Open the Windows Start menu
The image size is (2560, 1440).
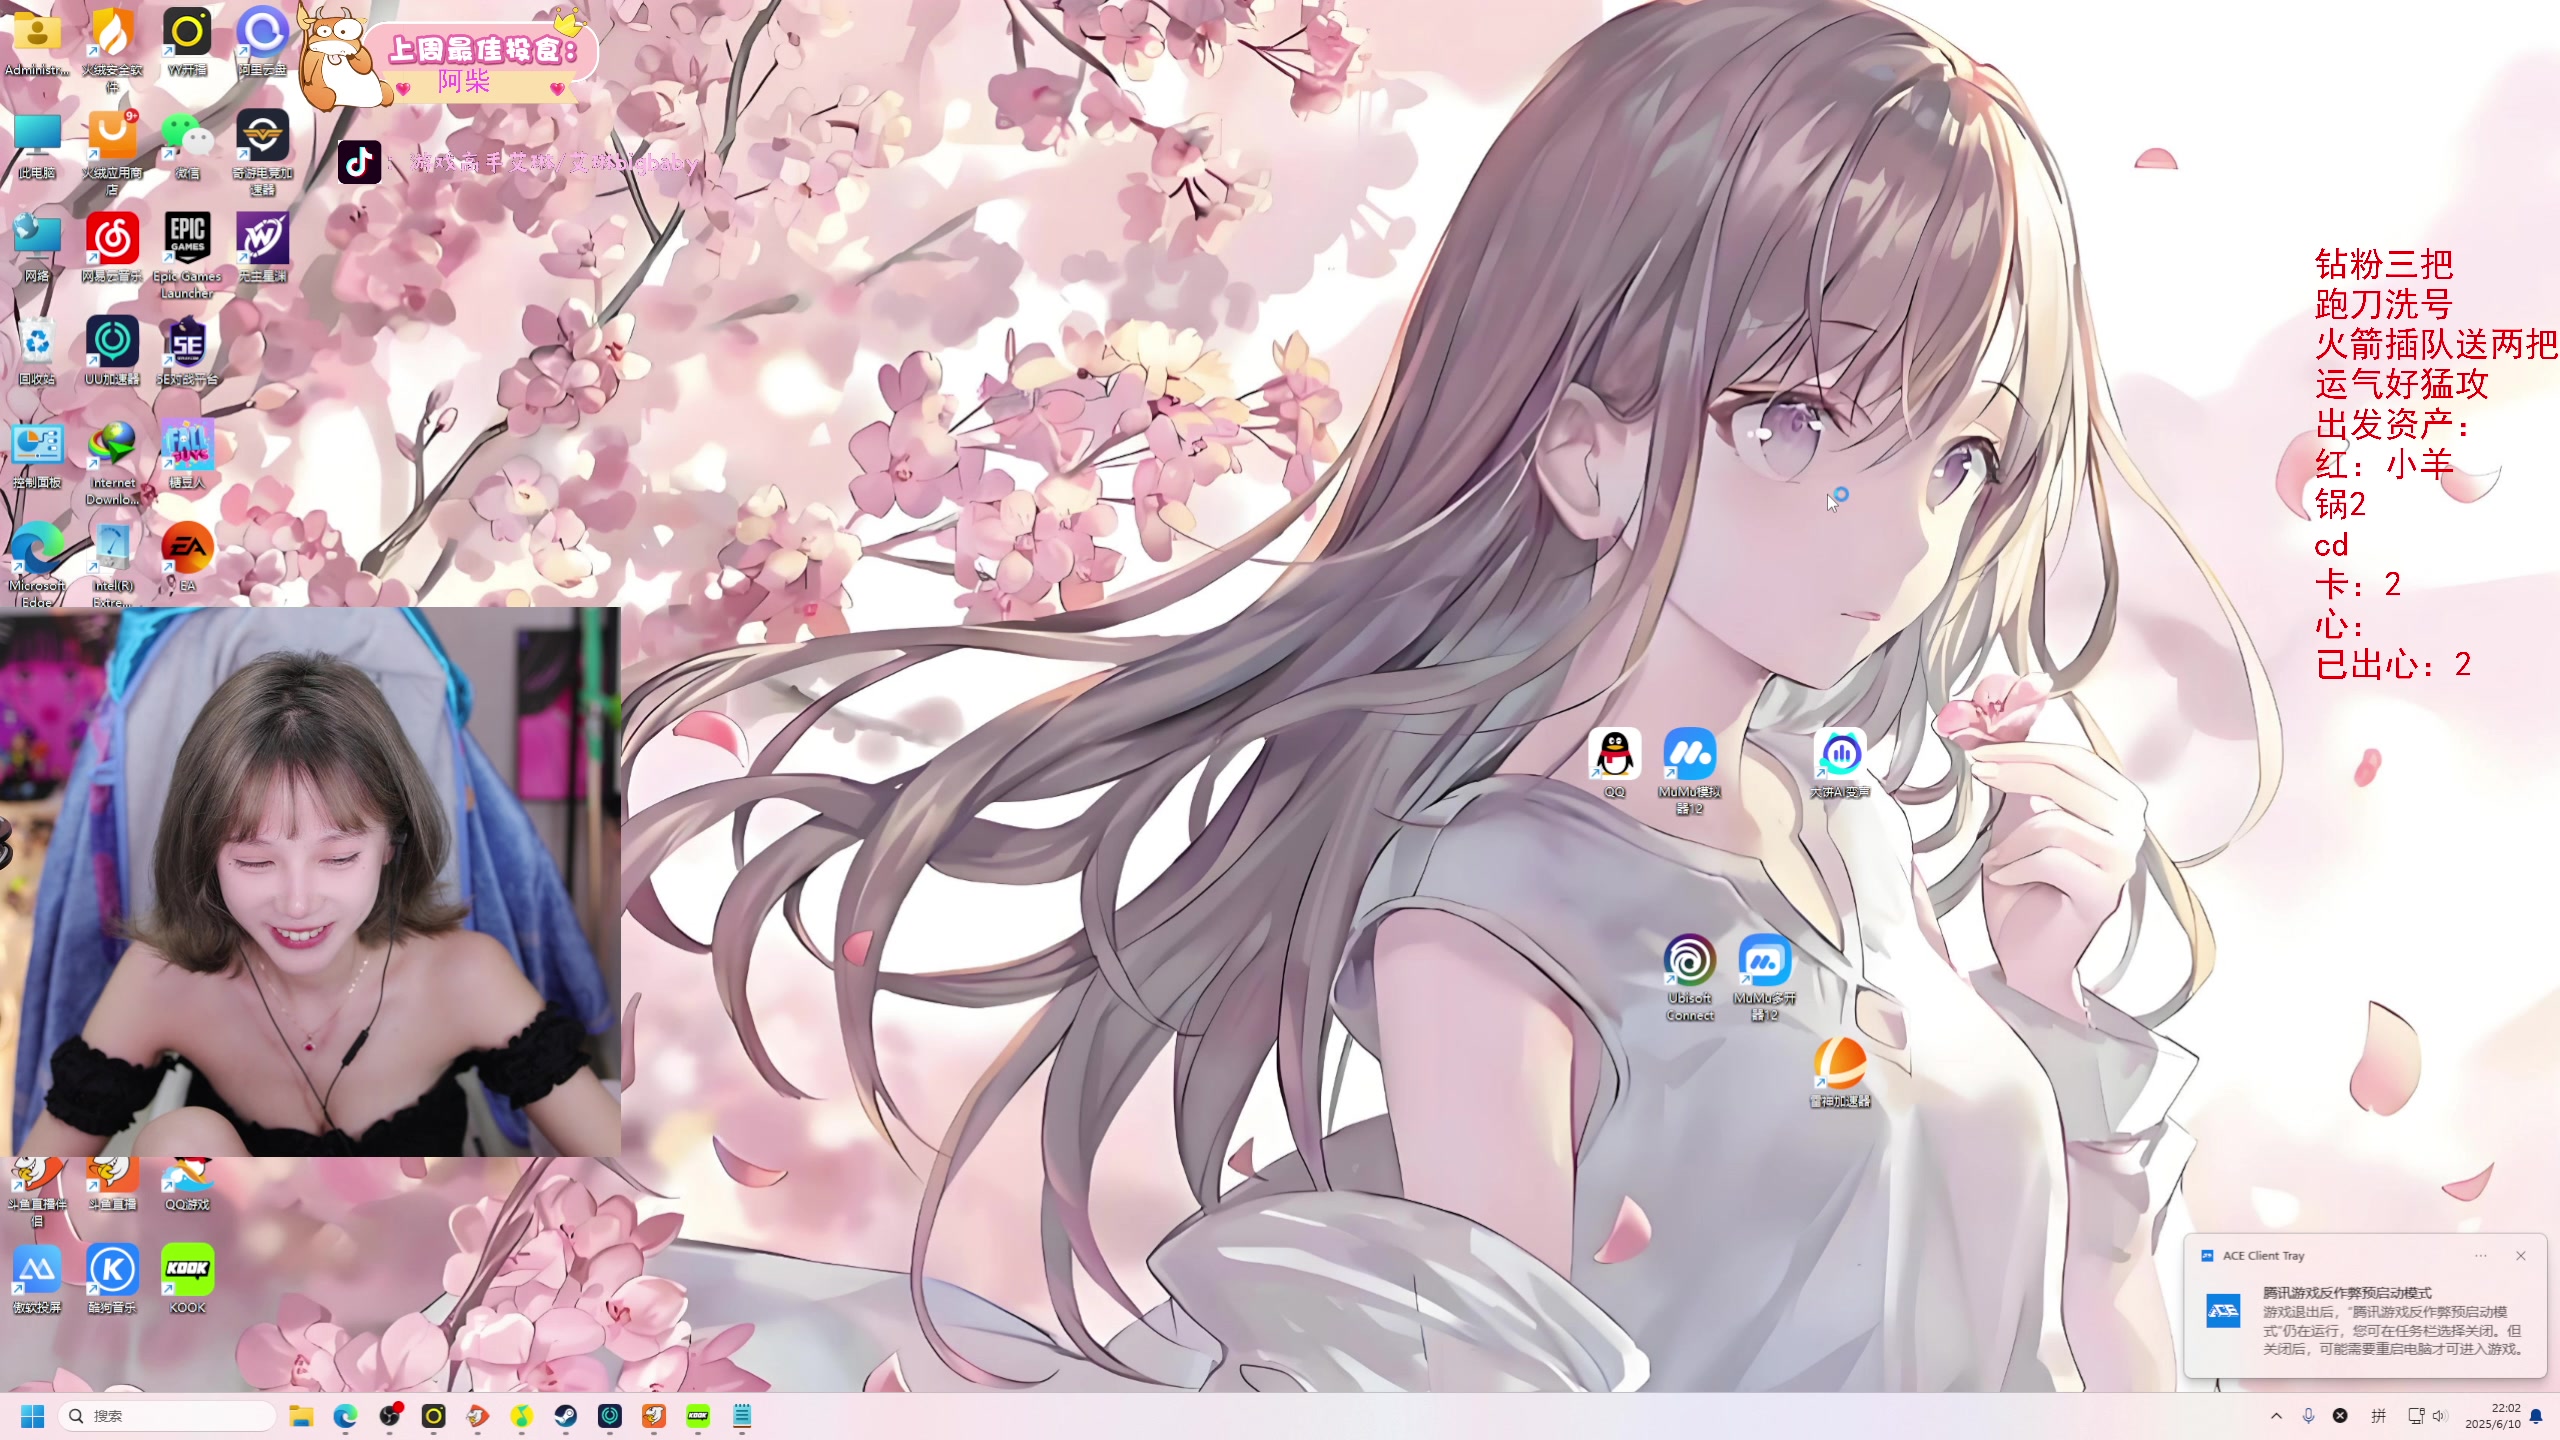tap(32, 1416)
